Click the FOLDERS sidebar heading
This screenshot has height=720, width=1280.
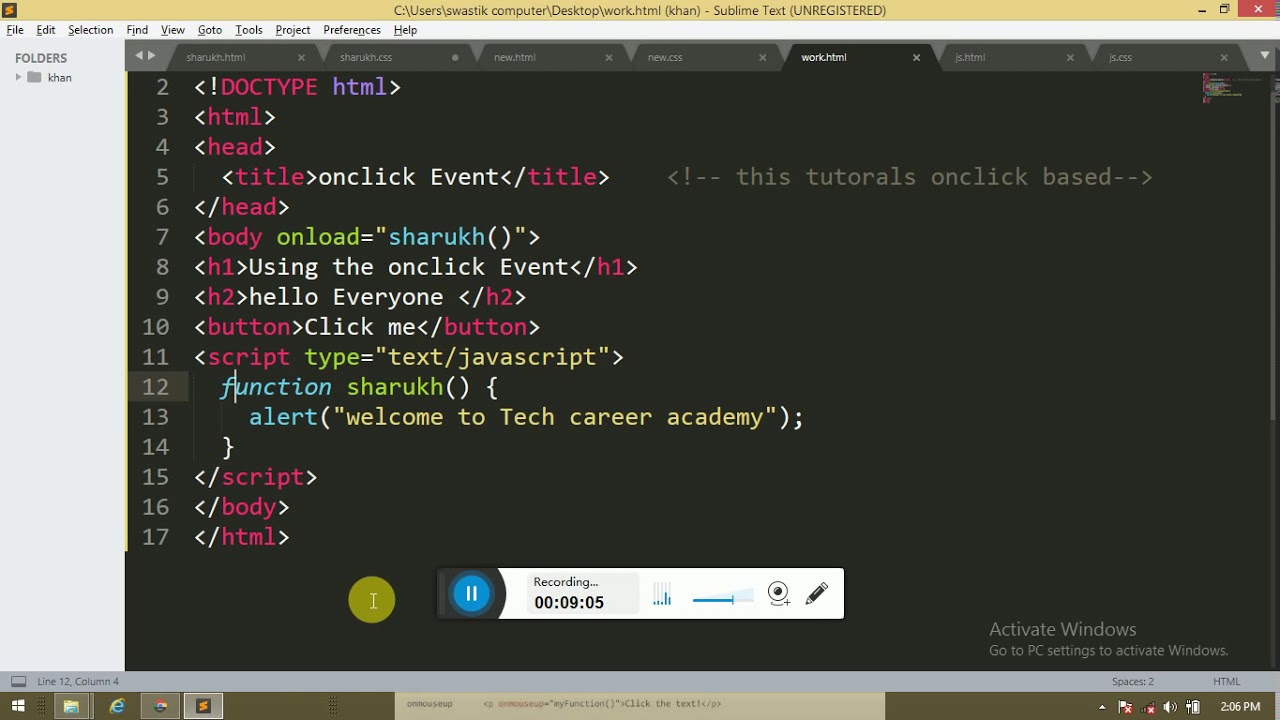[41, 58]
